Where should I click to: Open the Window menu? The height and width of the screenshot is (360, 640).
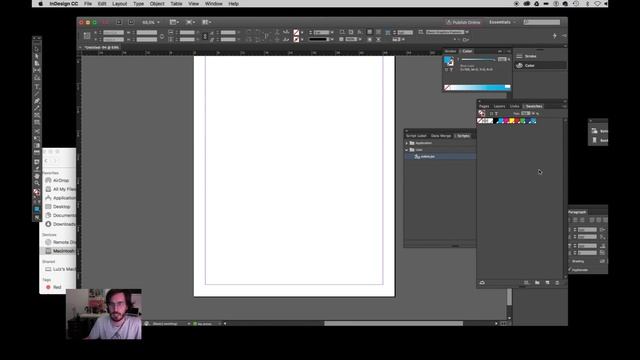(213, 4)
